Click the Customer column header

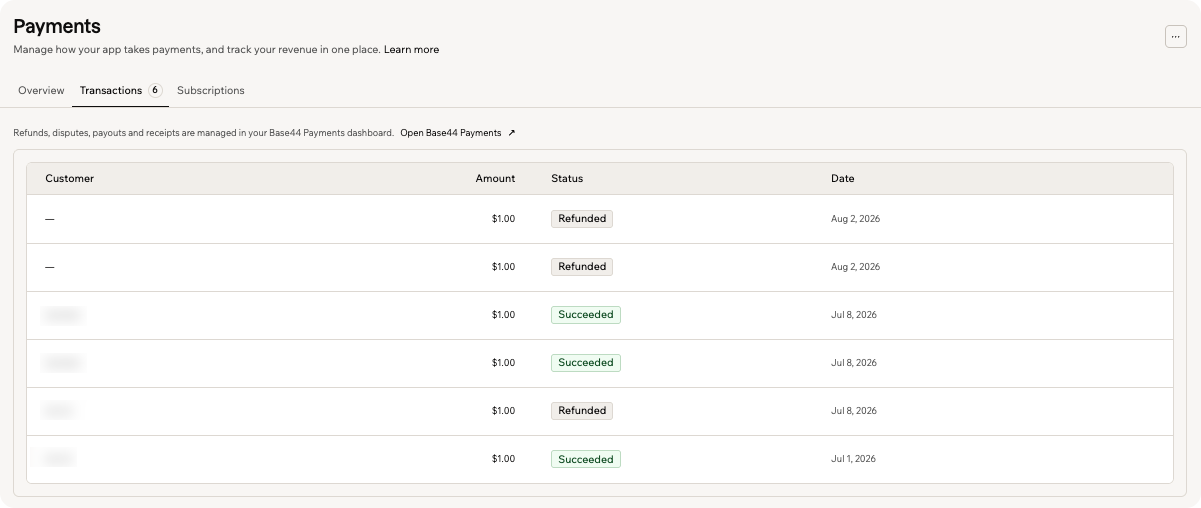[70, 179]
